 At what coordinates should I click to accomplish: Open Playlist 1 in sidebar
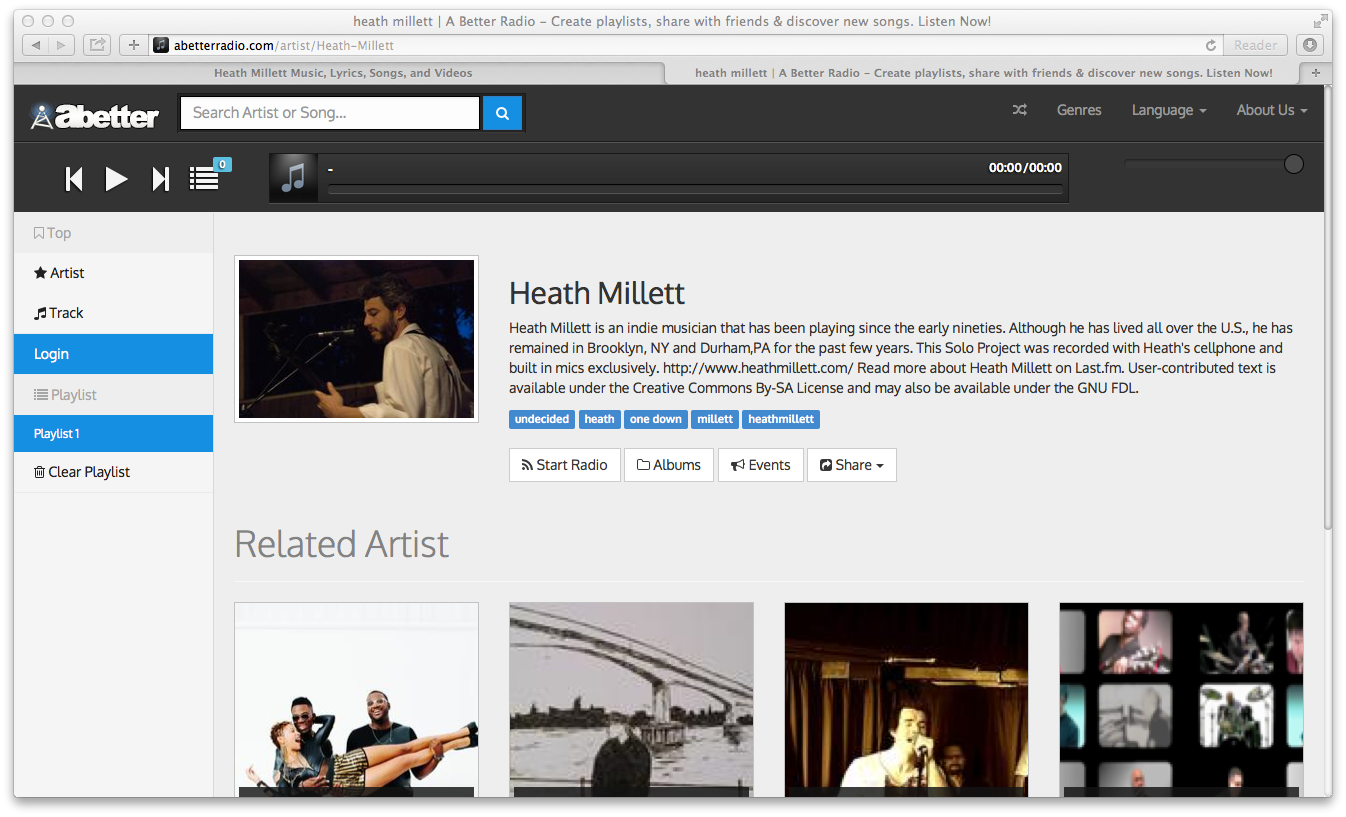coord(114,433)
